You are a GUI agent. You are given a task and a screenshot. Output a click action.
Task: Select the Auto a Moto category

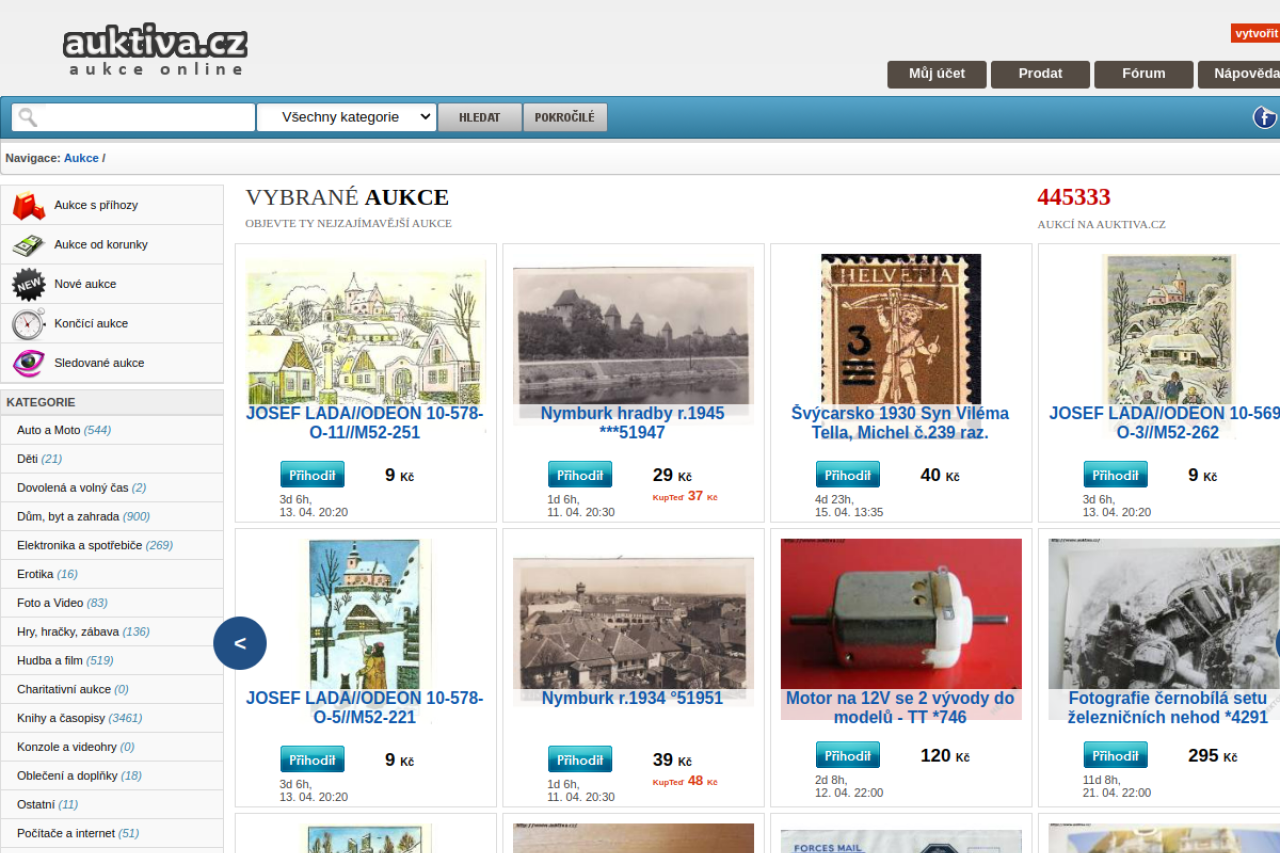[48, 430]
